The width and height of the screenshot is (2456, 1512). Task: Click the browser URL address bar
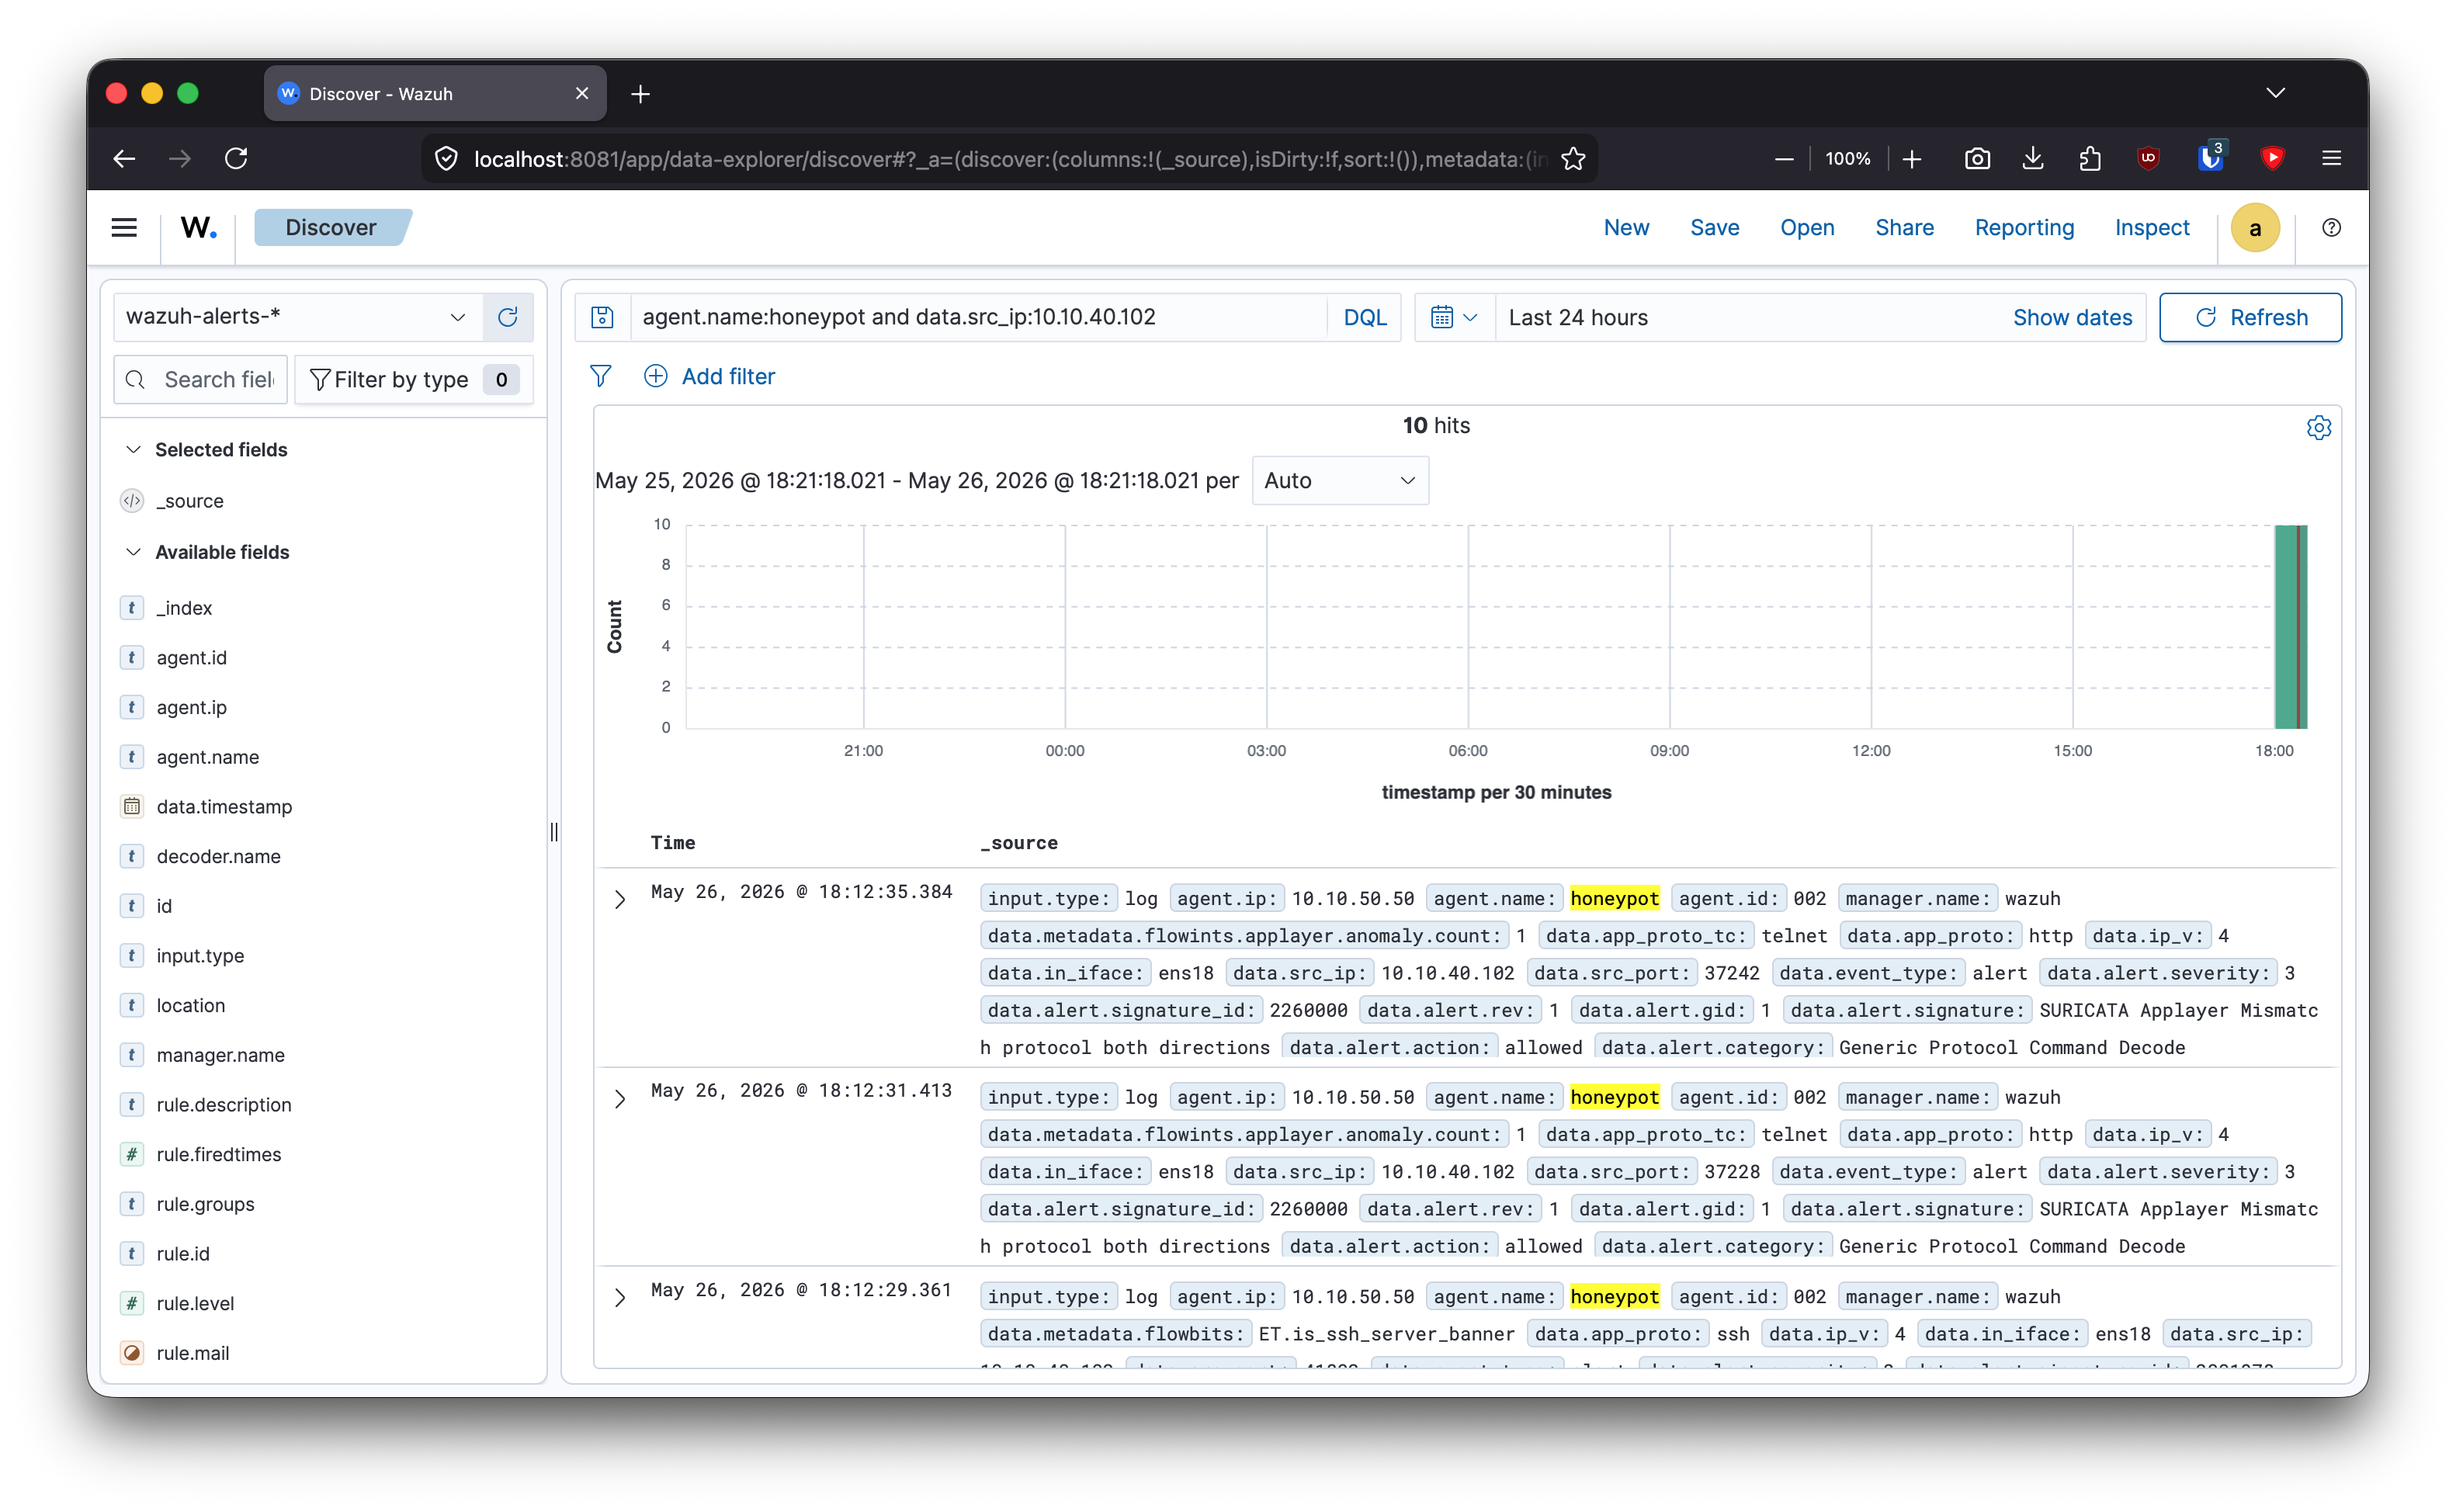pos(1010,158)
